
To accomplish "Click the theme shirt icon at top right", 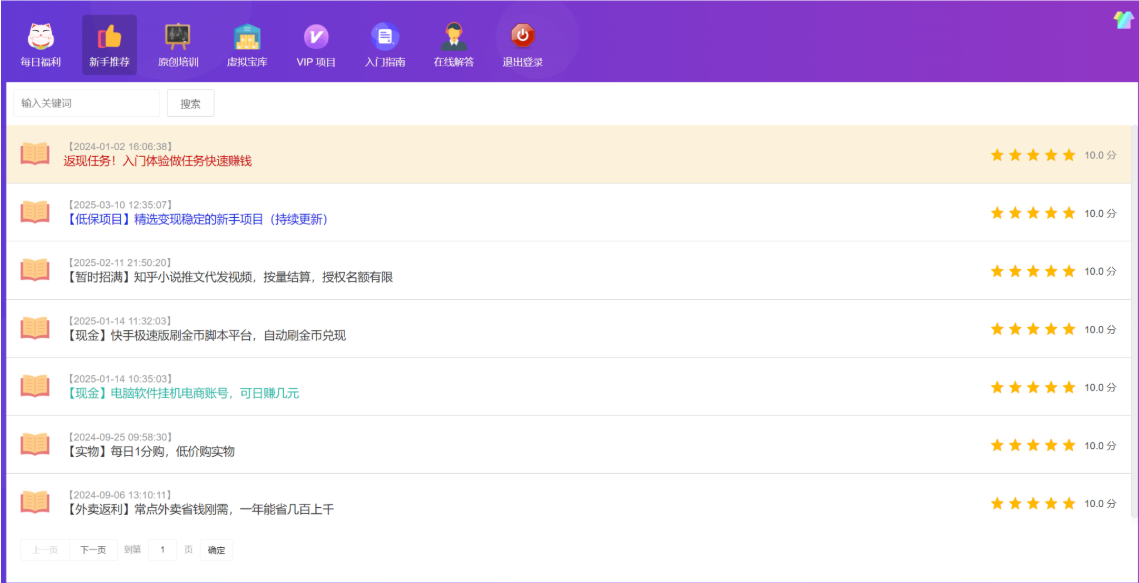I will click(x=1122, y=20).
